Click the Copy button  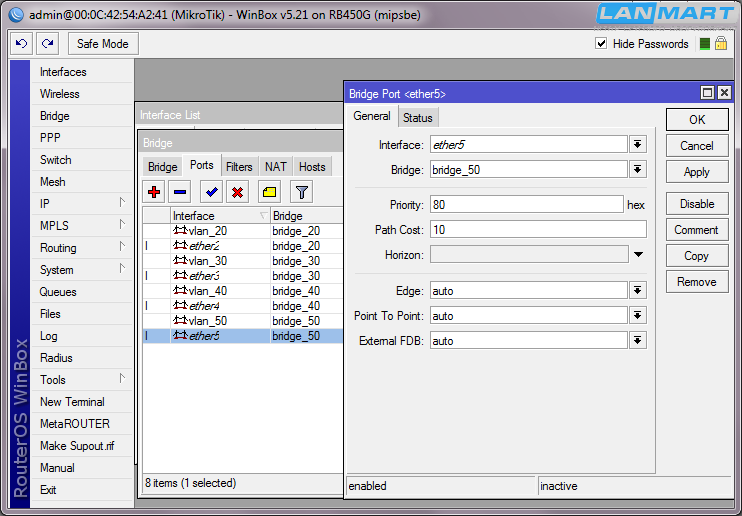click(697, 256)
